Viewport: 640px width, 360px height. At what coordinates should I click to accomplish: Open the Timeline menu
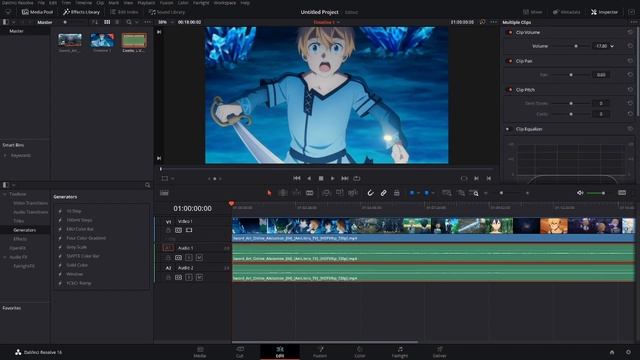coord(83,2)
